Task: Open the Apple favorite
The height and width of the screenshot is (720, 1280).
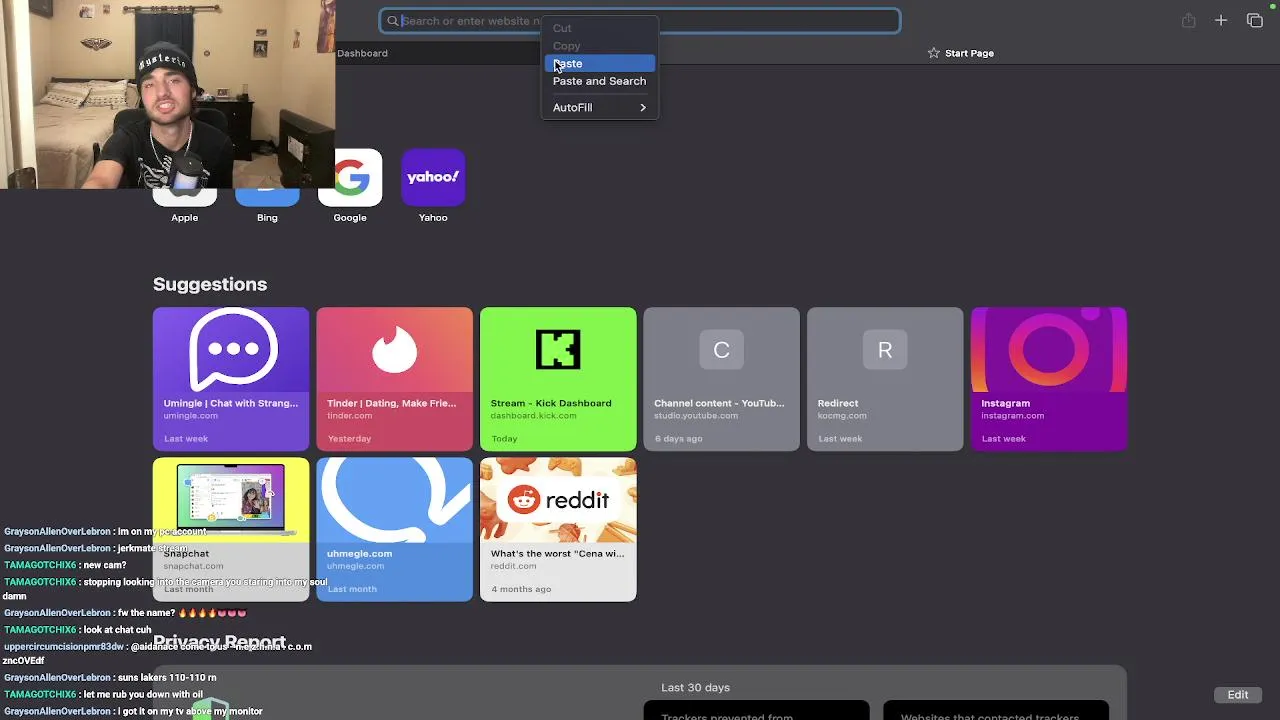Action: click(x=184, y=198)
